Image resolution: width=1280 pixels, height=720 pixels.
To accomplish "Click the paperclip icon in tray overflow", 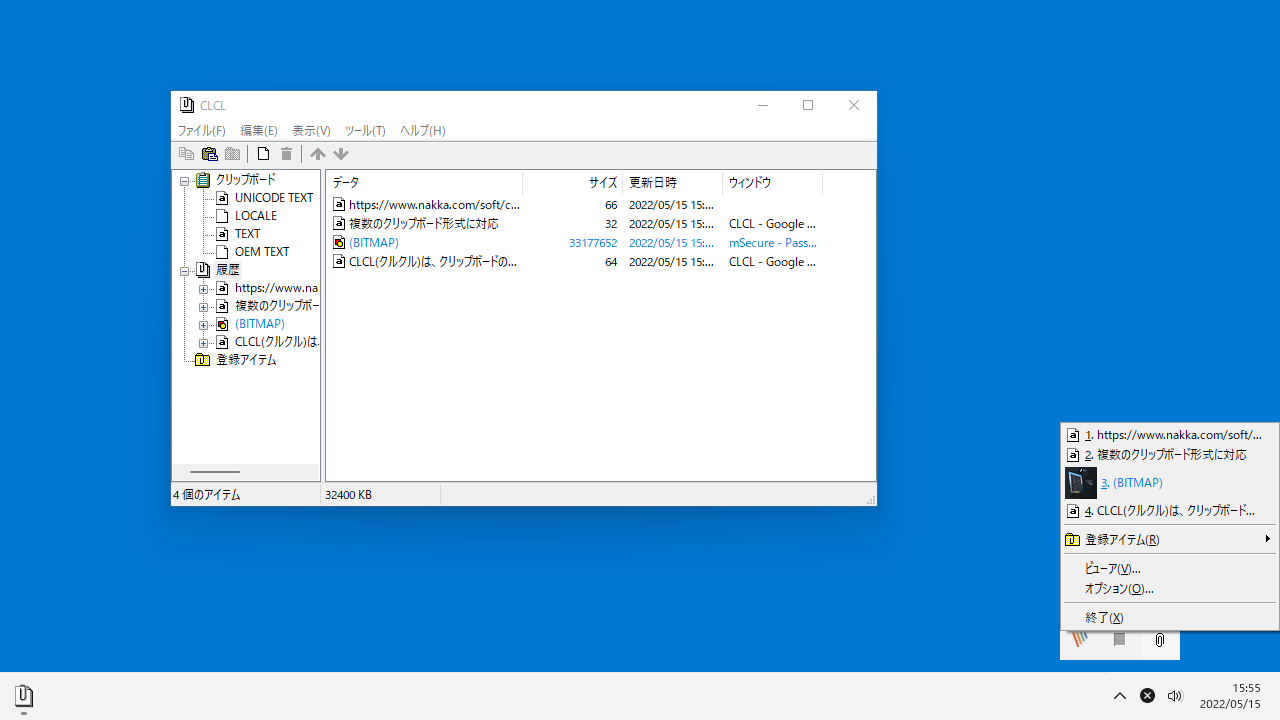I will pyautogui.click(x=1160, y=640).
